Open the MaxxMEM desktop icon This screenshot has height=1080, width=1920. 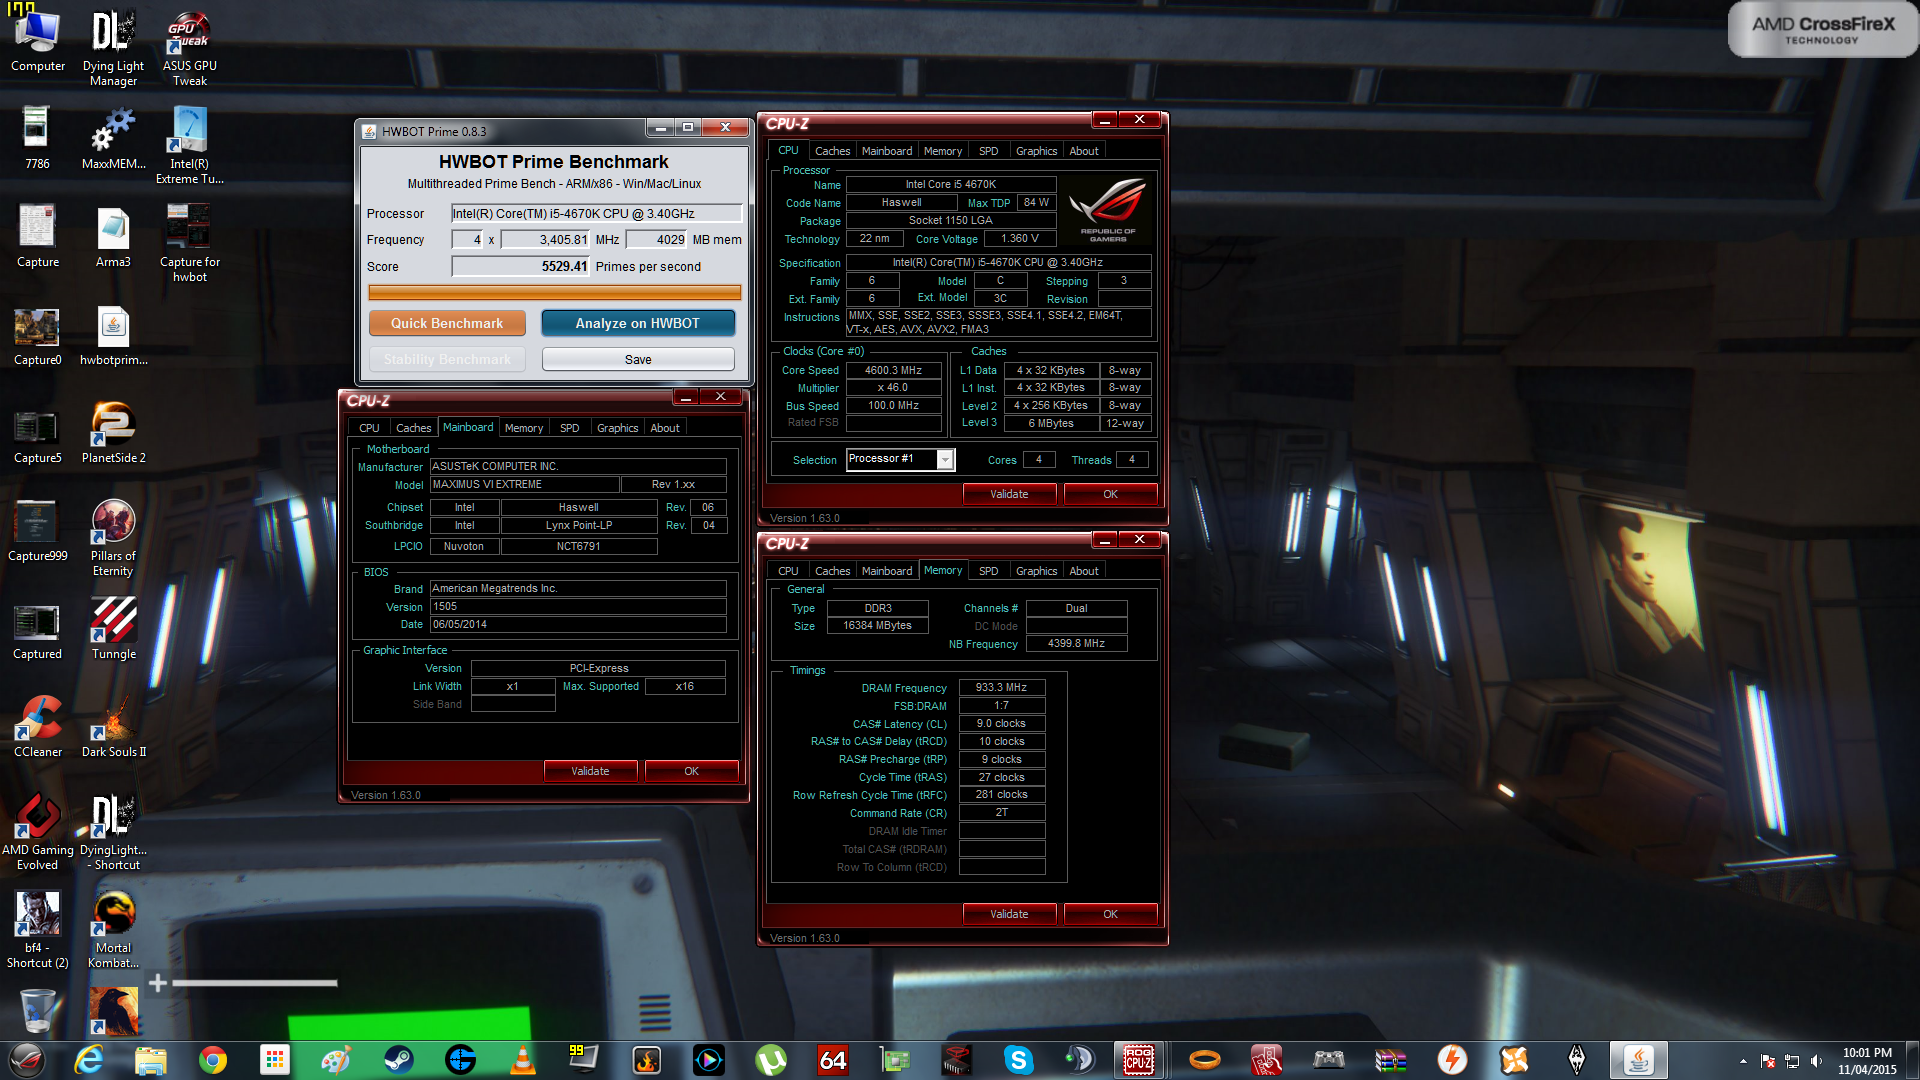[113, 138]
